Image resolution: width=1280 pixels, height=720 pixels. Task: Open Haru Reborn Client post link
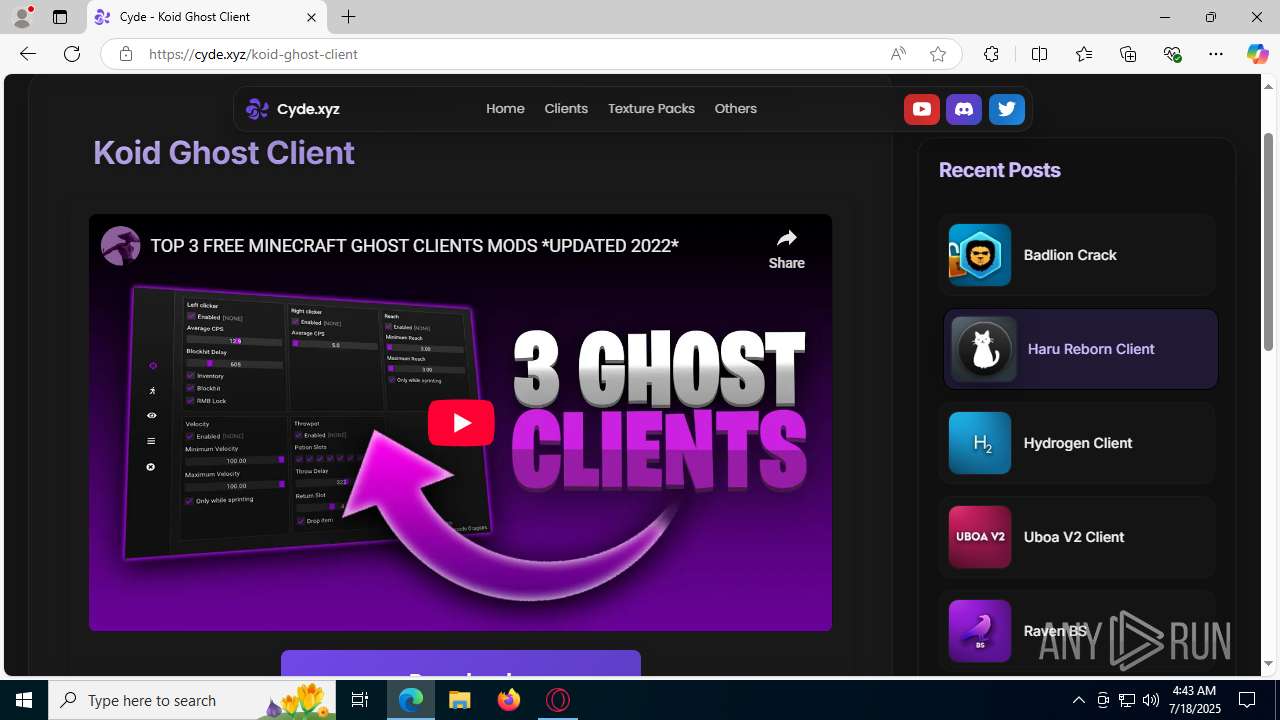point(1081,349)
